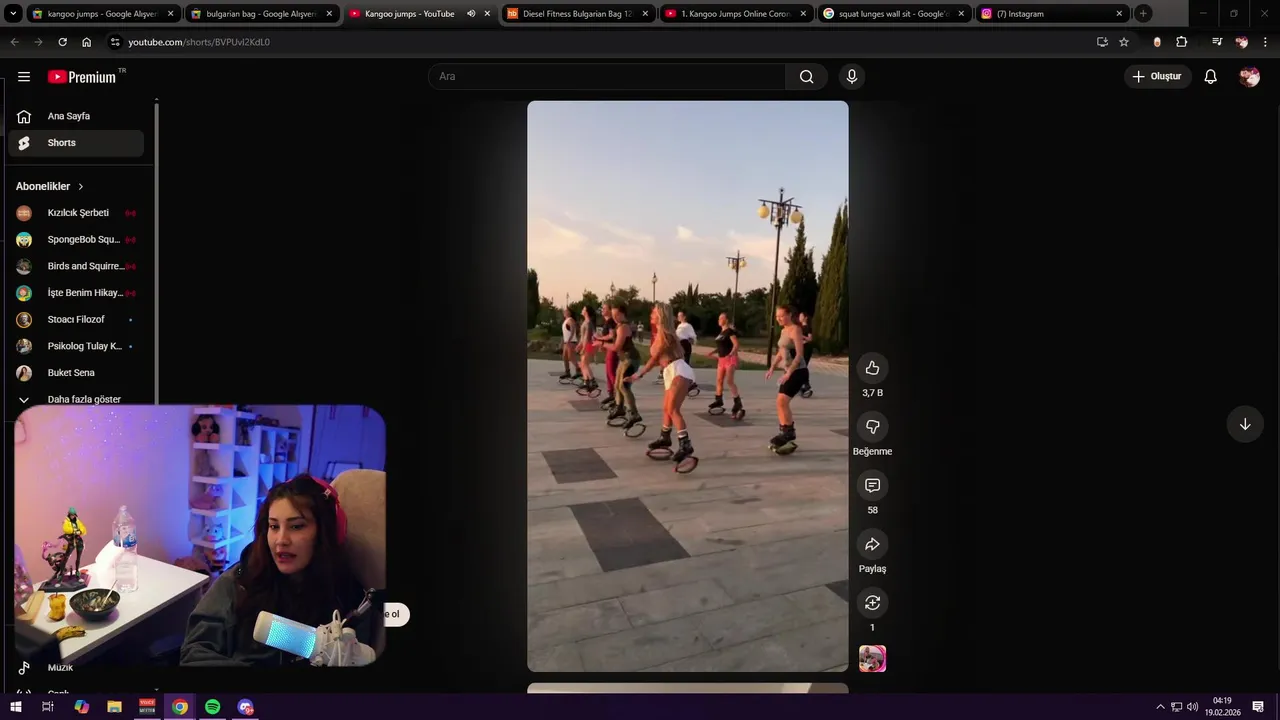Open Chrome profile avatar in toolbar
This screenshot has width=1280, height=720.
click(x=1242, y=42)
